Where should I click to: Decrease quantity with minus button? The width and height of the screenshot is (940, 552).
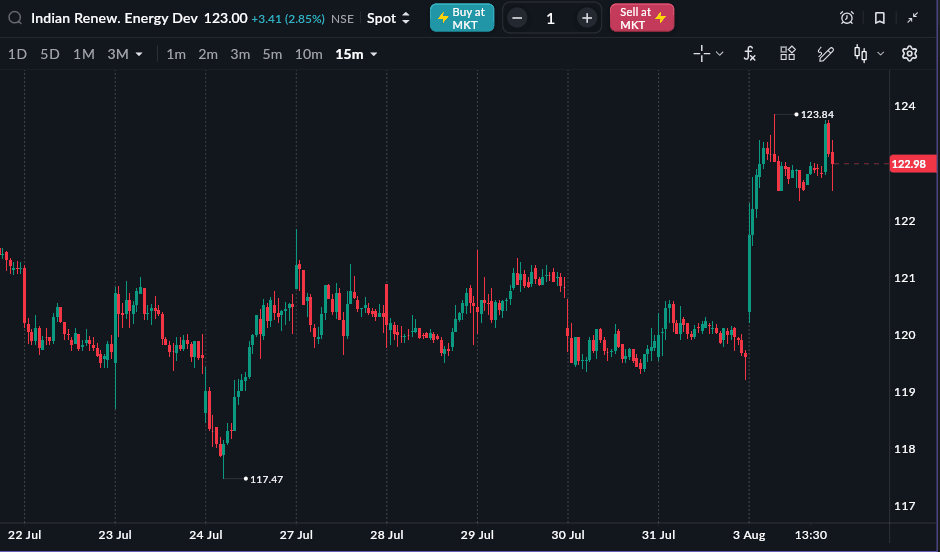pos(517,18)
